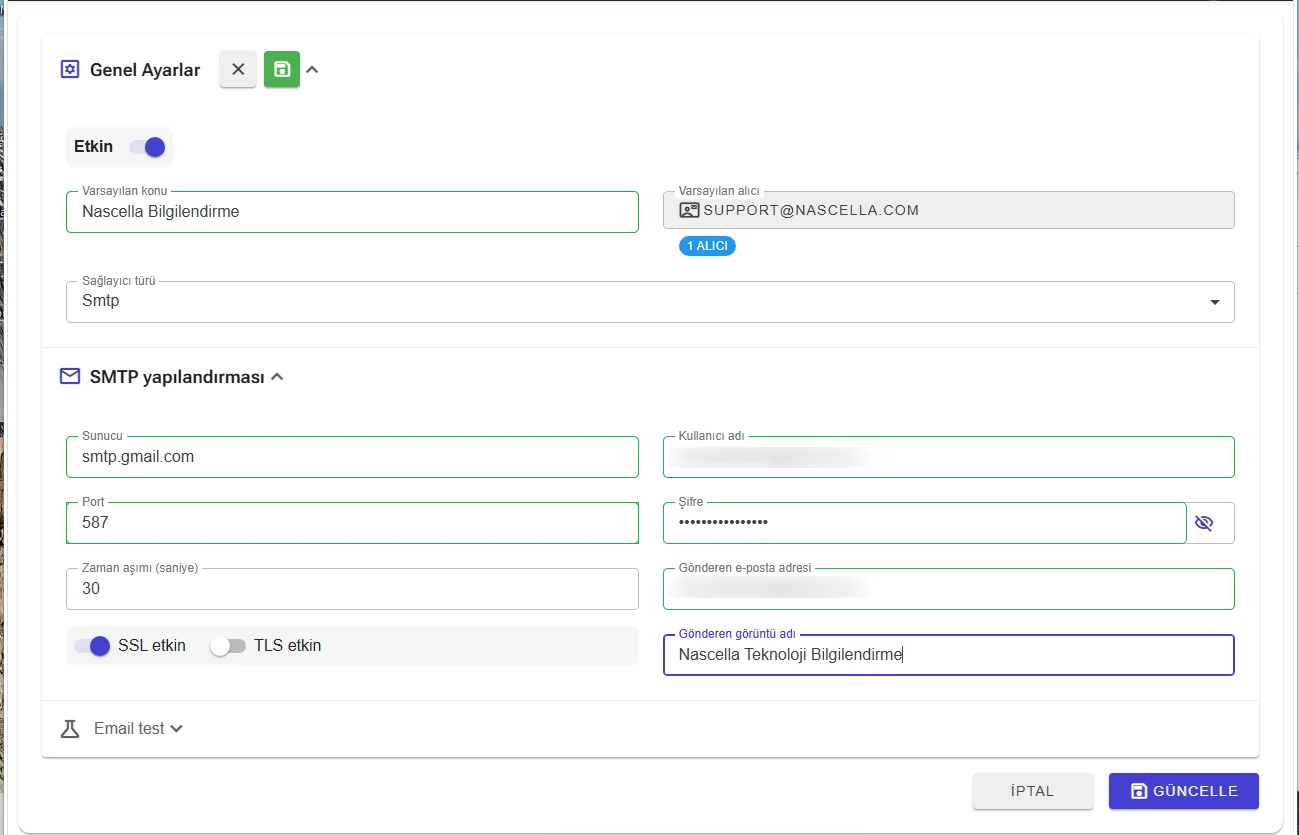The width and height of the screenshot is (1299, 835).
Task: Edit the Gönderen görüntü adı field
Action: [948, 655]
